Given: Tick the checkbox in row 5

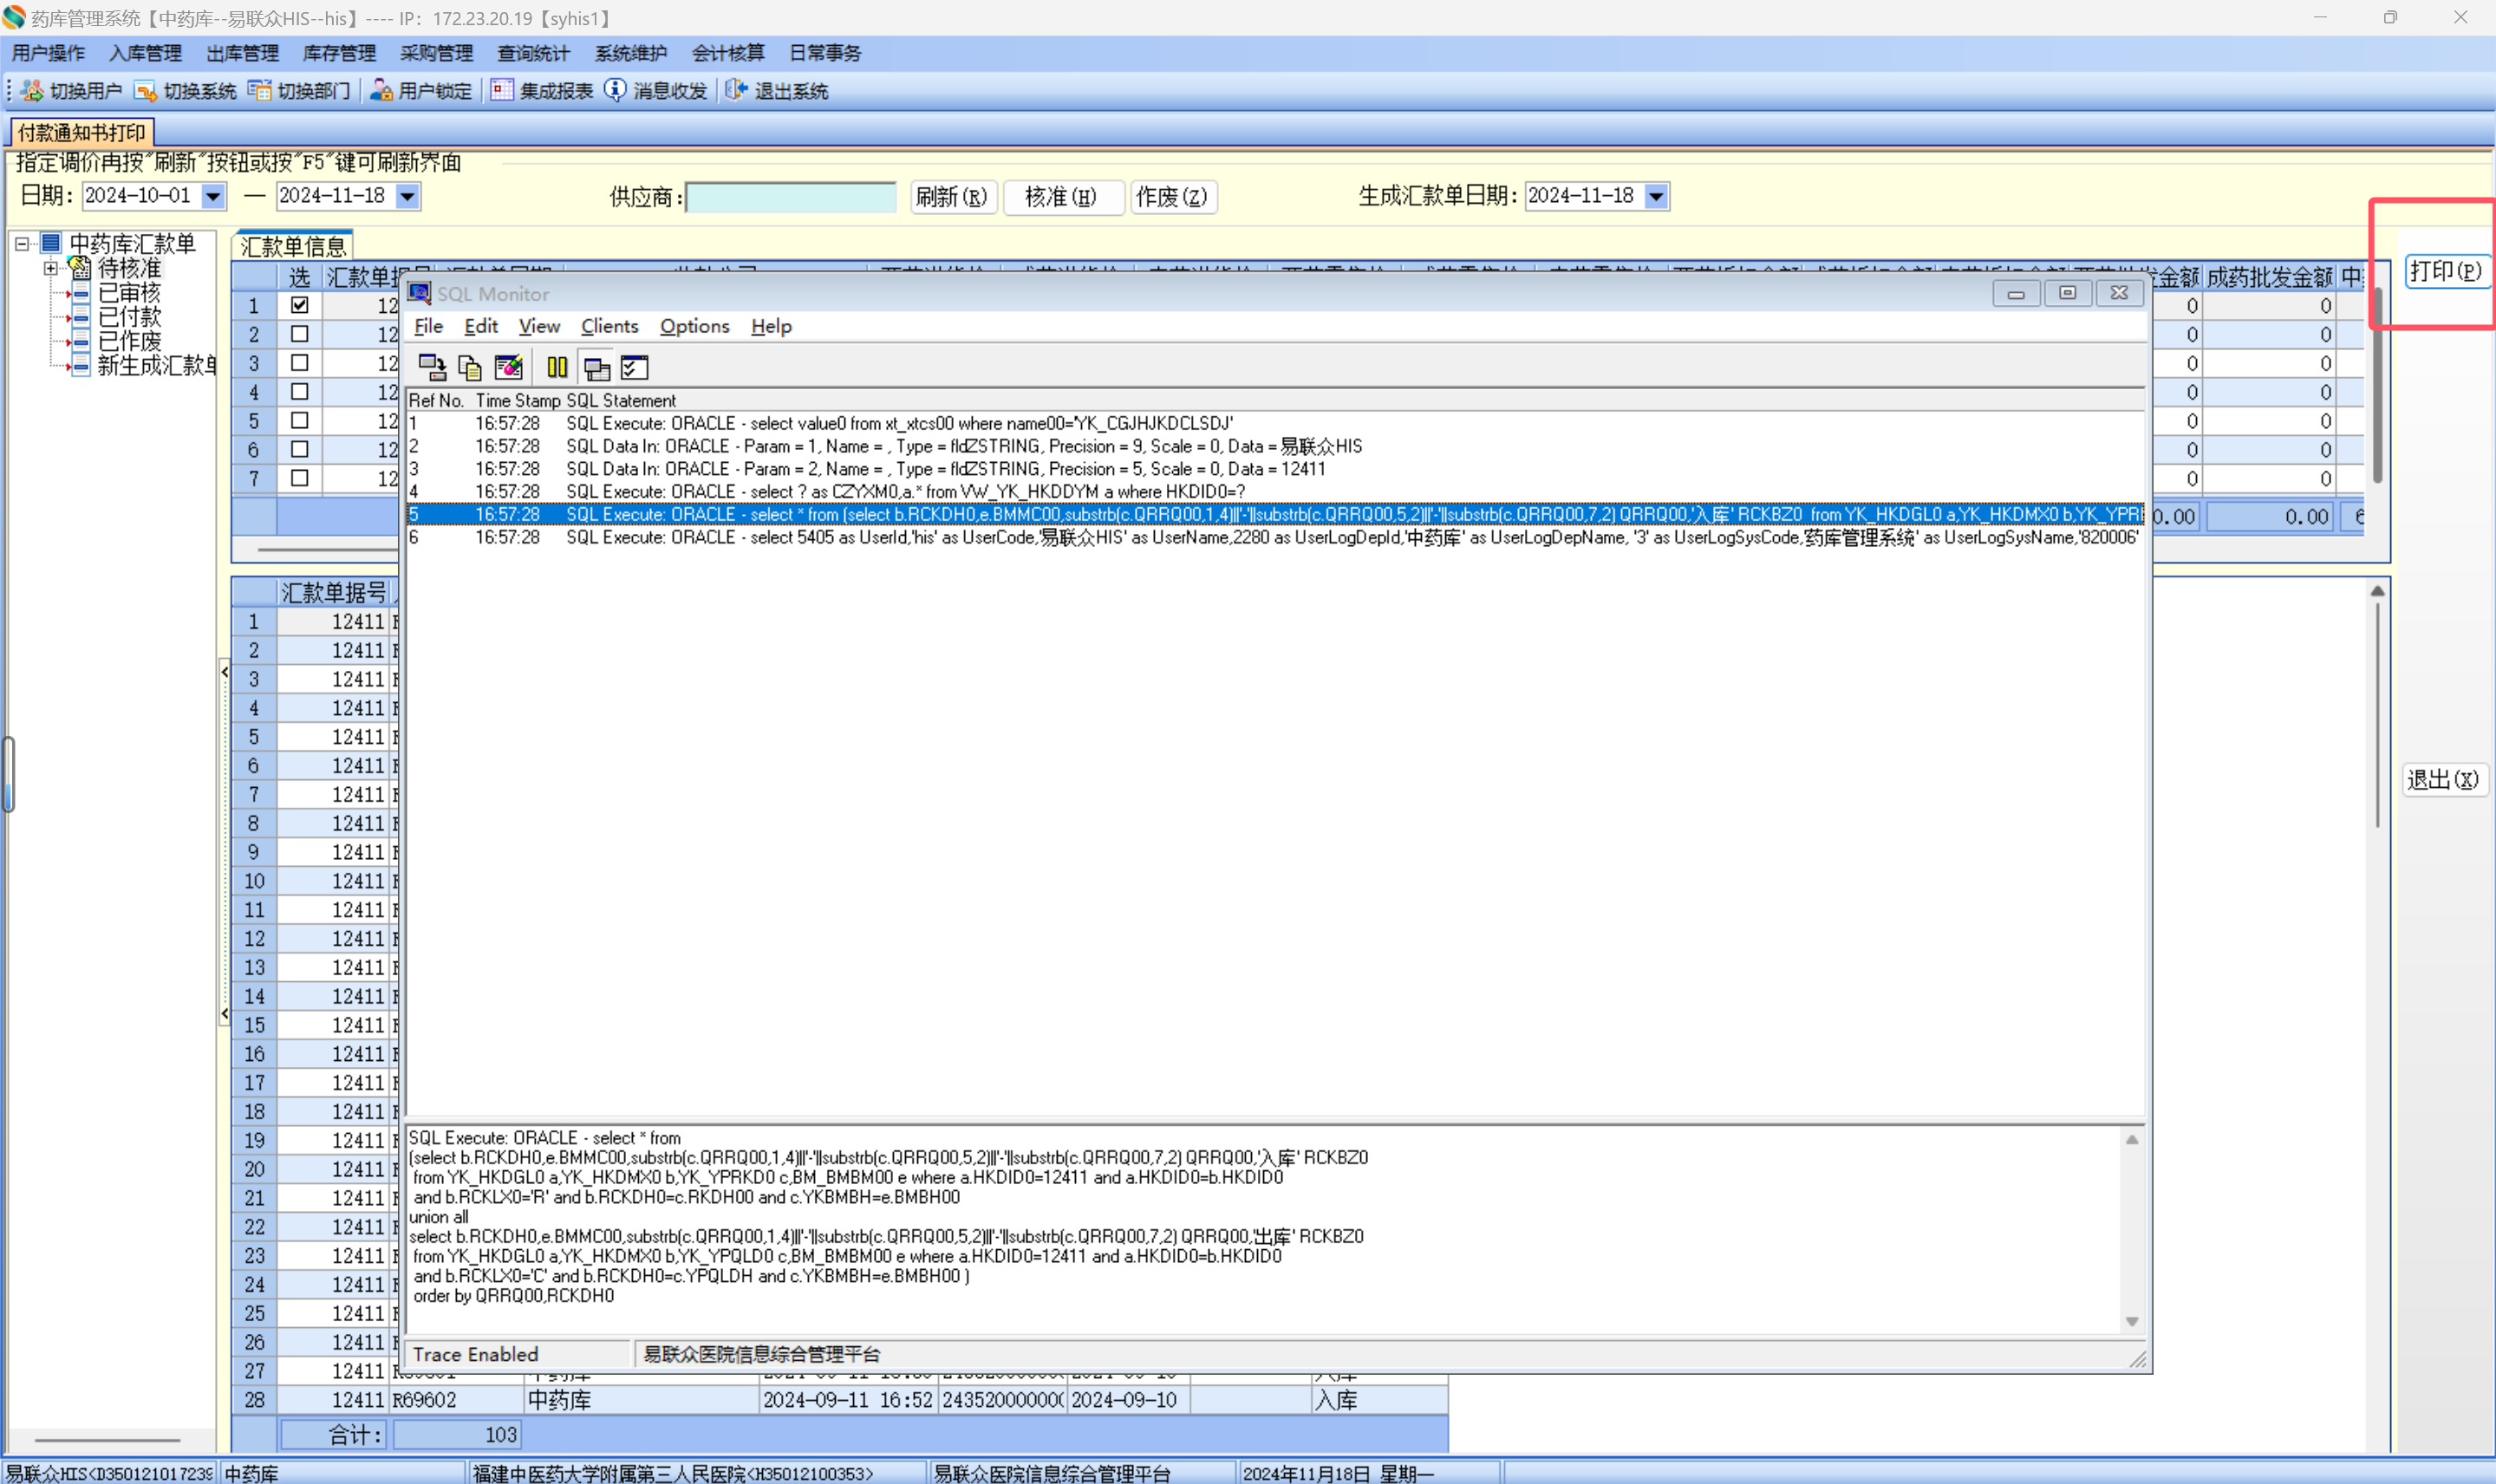Looking at the screenshot, I should 299,420.
